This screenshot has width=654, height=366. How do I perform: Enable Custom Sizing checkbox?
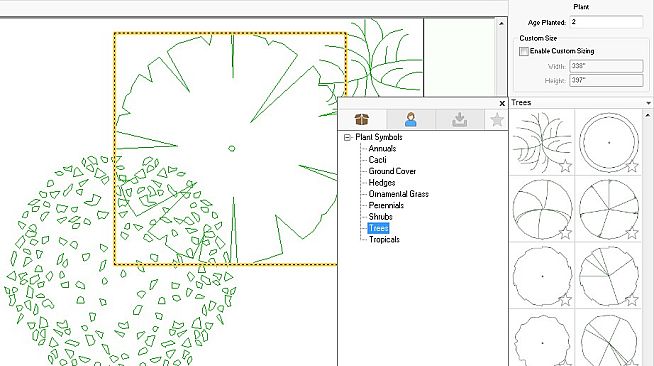(524, 51)
